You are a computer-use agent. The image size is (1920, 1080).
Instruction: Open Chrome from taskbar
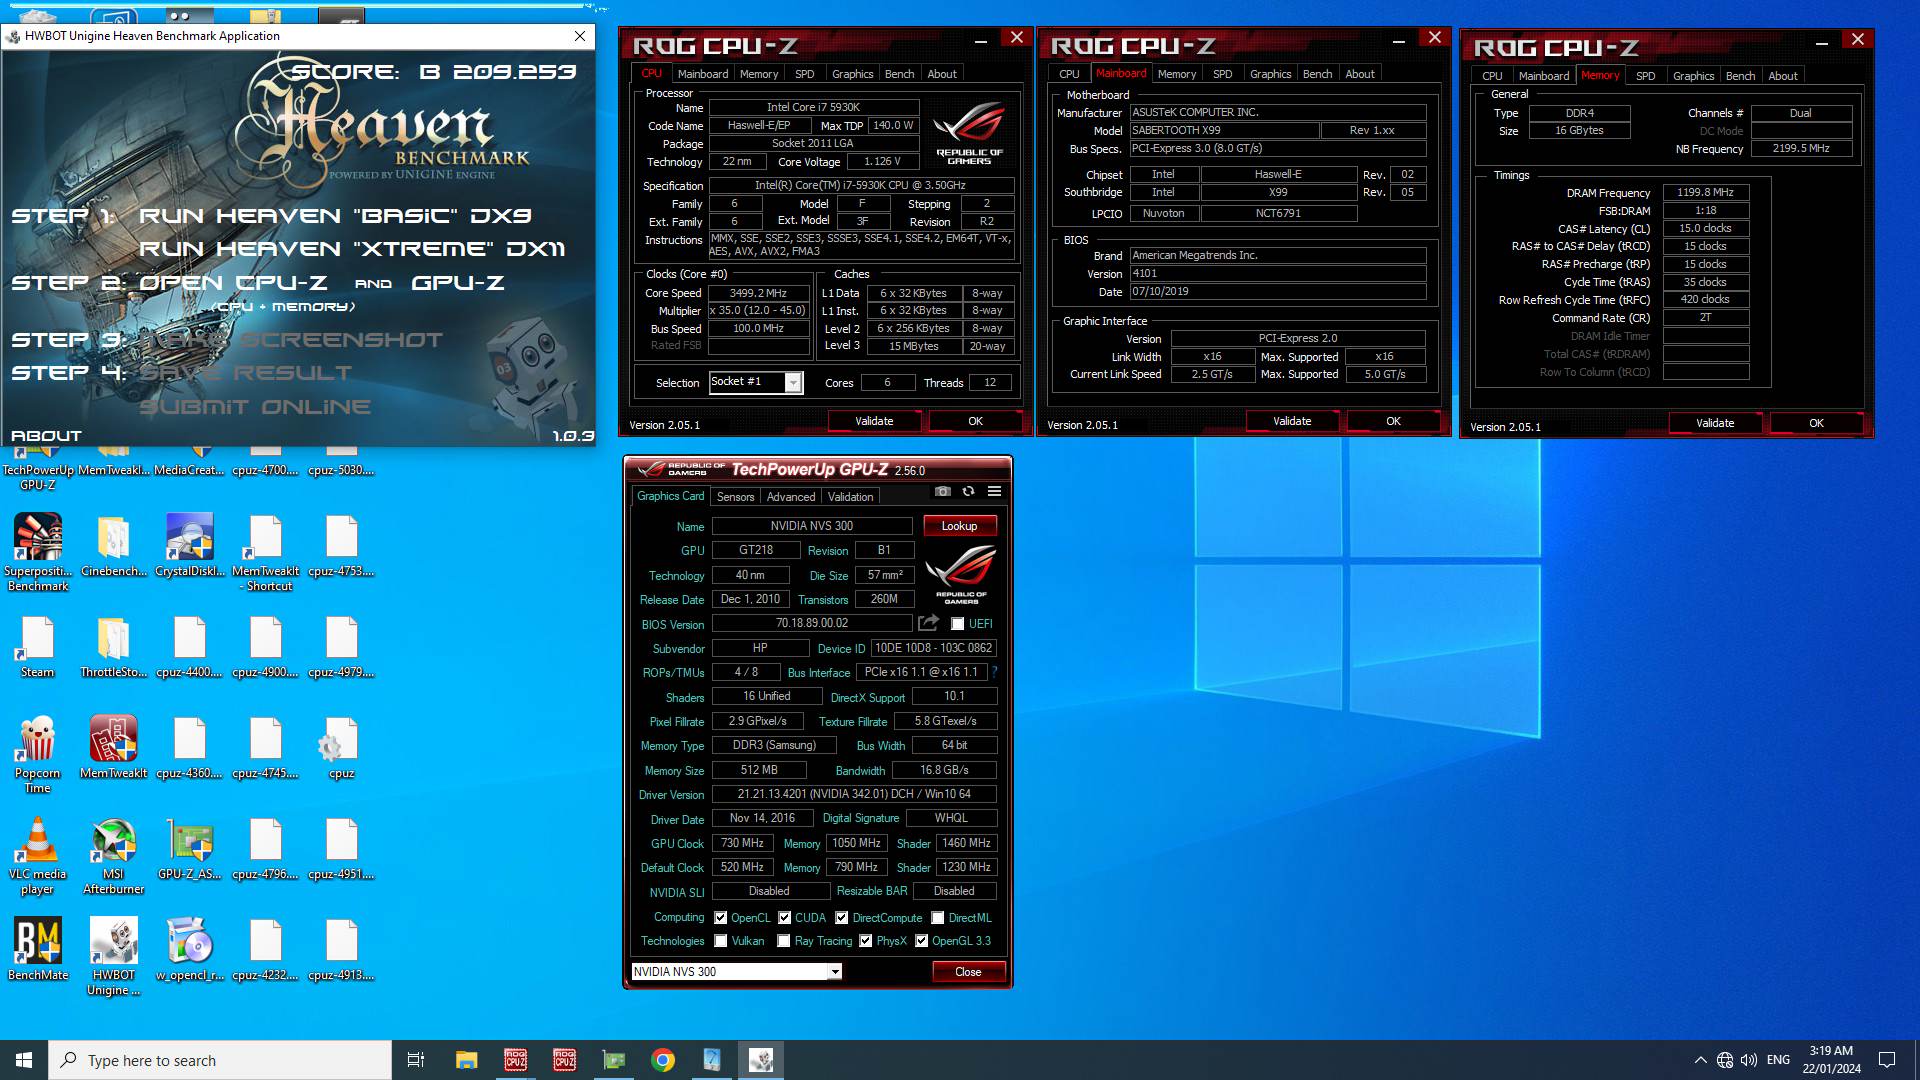coord(663,1060)
